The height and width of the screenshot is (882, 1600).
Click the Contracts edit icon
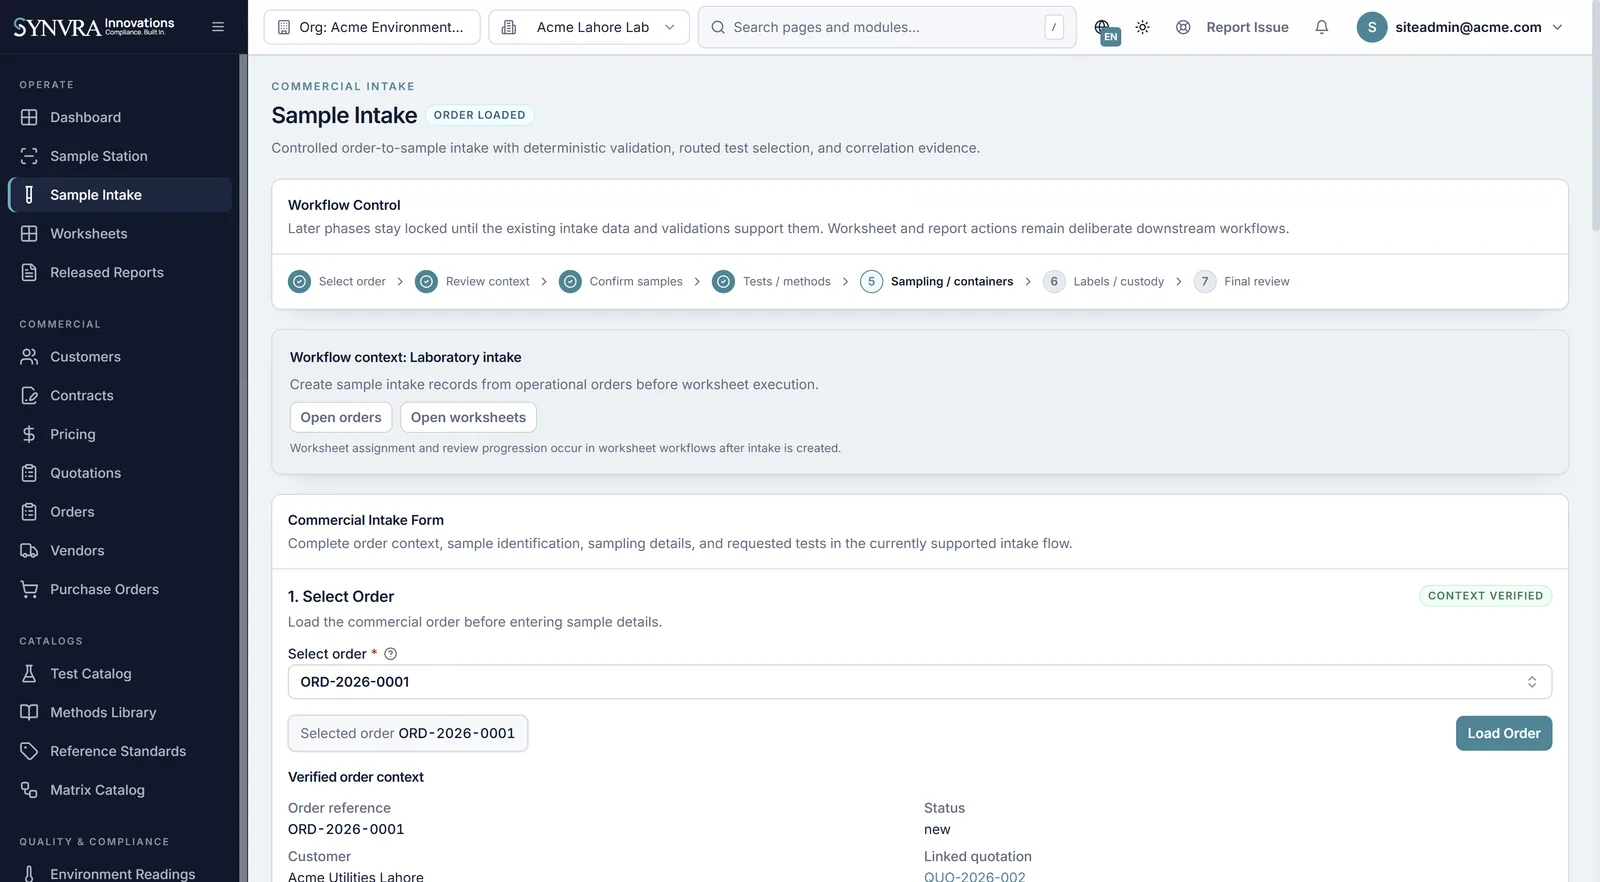coord(29,396)
